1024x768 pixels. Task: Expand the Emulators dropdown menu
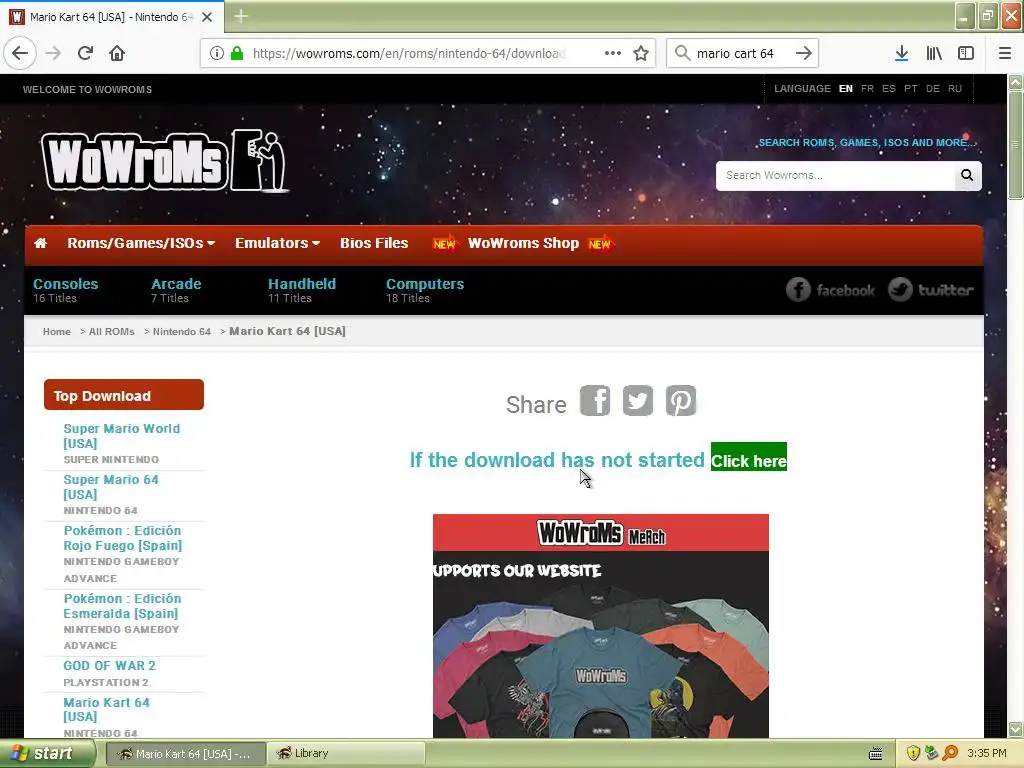pyautogui.click(x=278, y=243)
